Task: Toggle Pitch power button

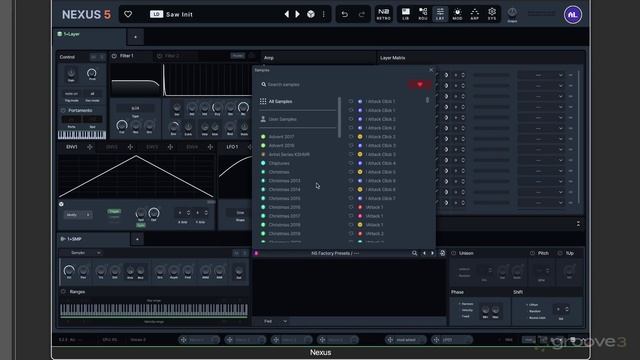Action: pos(532,253)
